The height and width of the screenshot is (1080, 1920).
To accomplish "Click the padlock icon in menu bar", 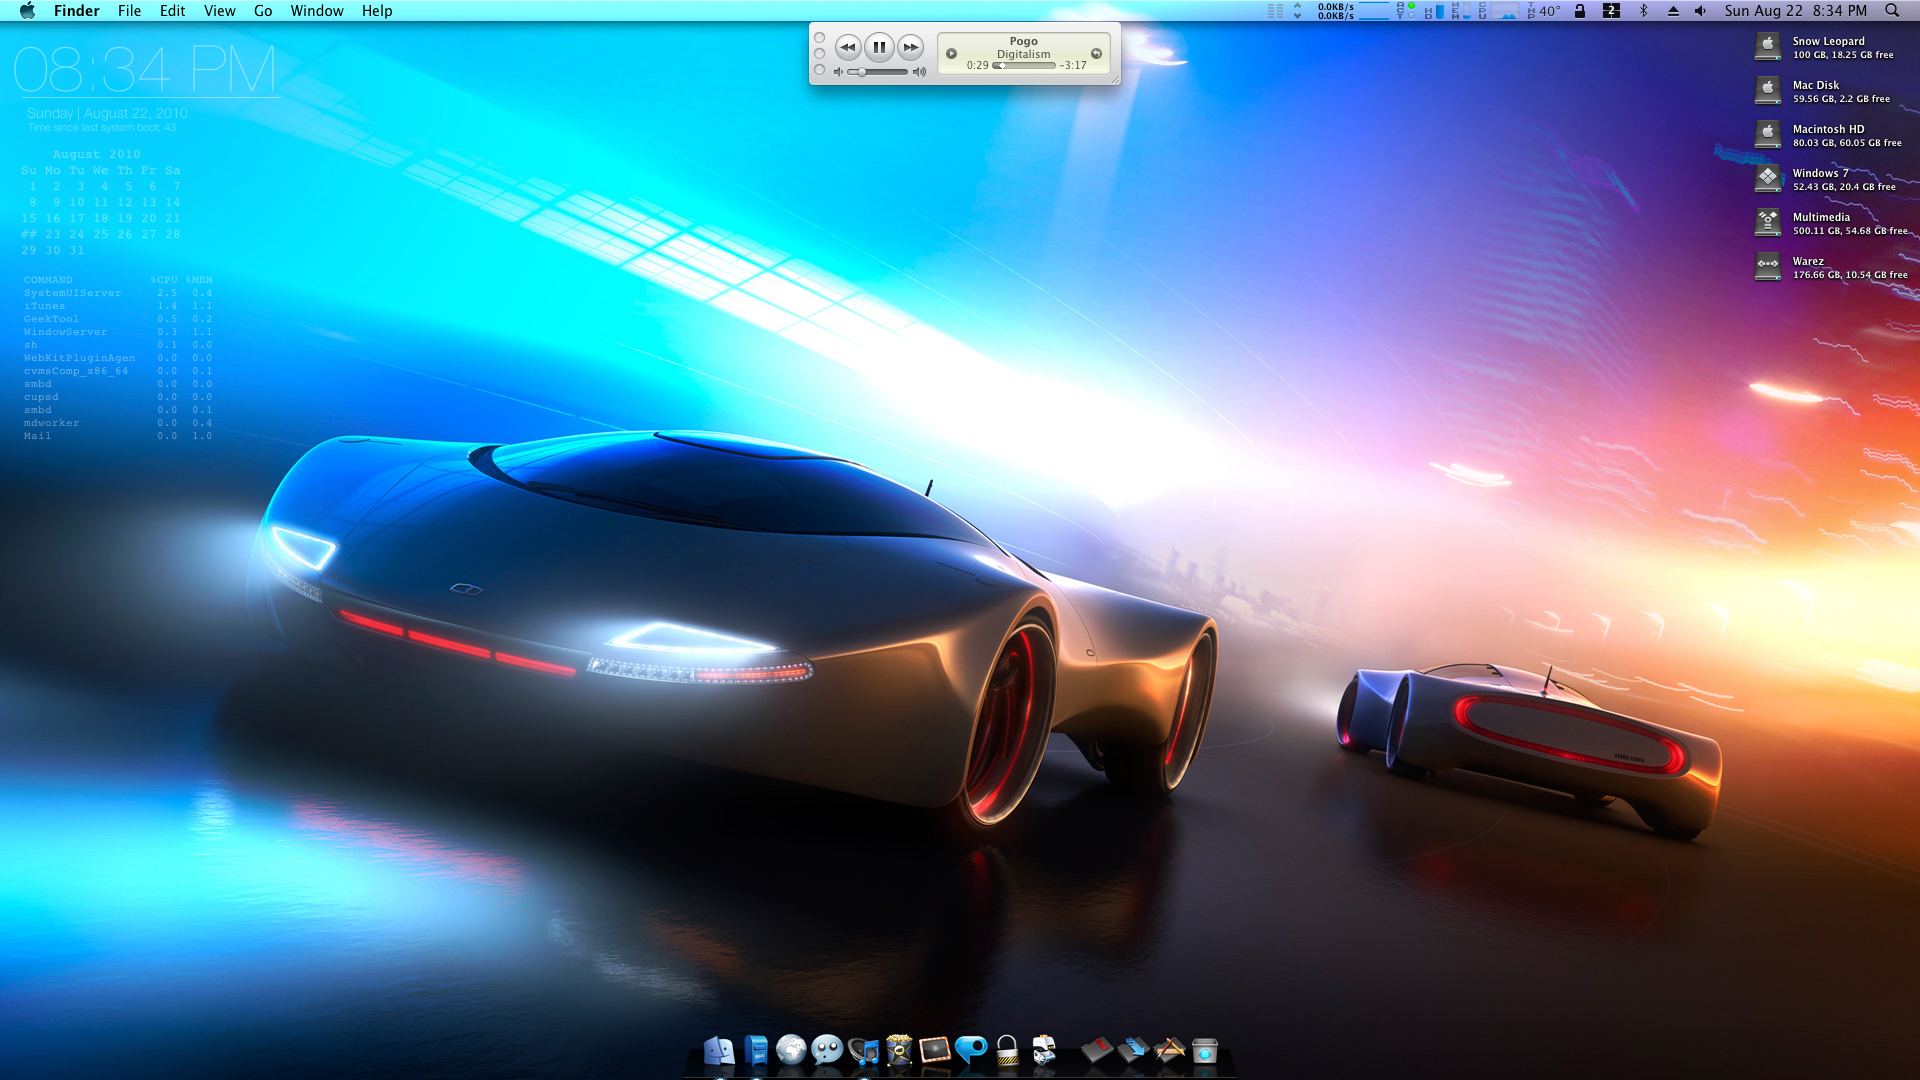I will tap(1580, 11).
